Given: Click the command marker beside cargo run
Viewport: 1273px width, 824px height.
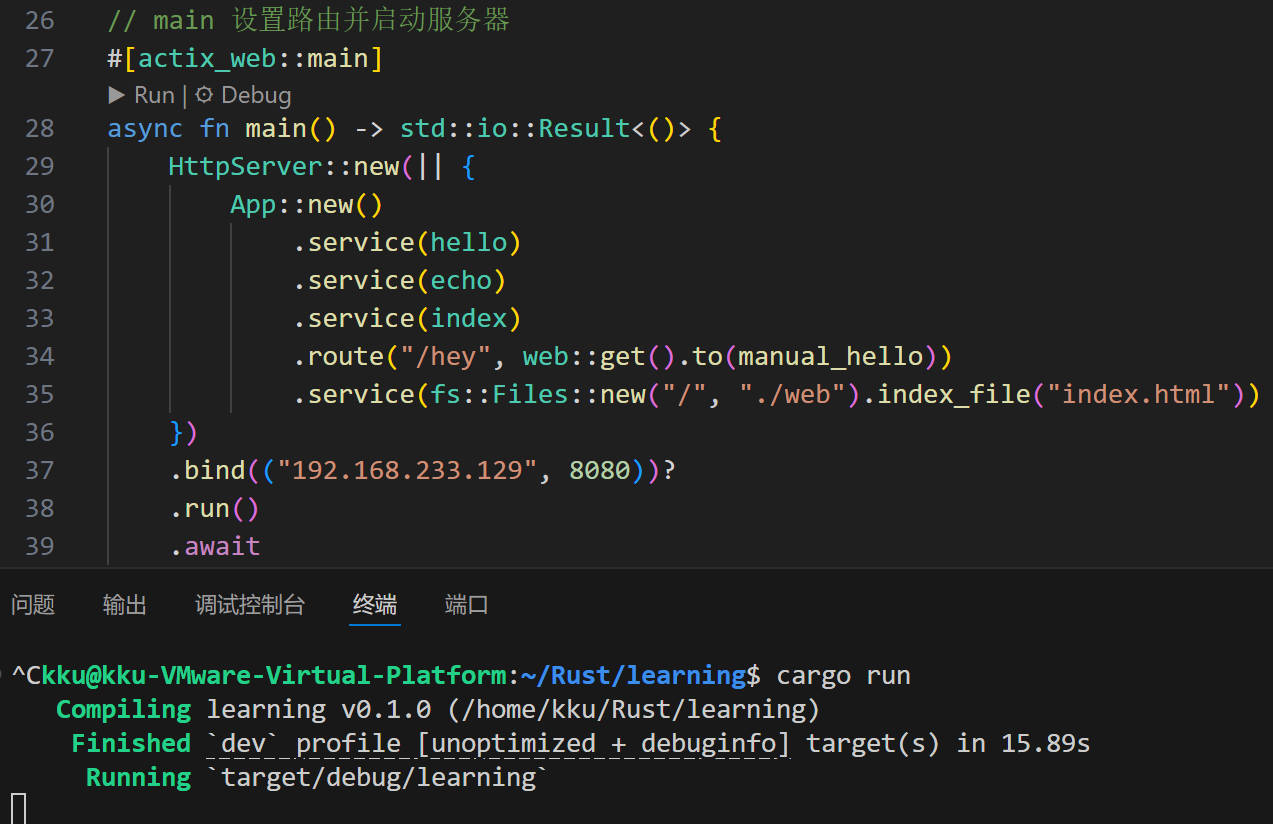Looking at the screenshot, I should pyautogui.click(x=4, y=675).
